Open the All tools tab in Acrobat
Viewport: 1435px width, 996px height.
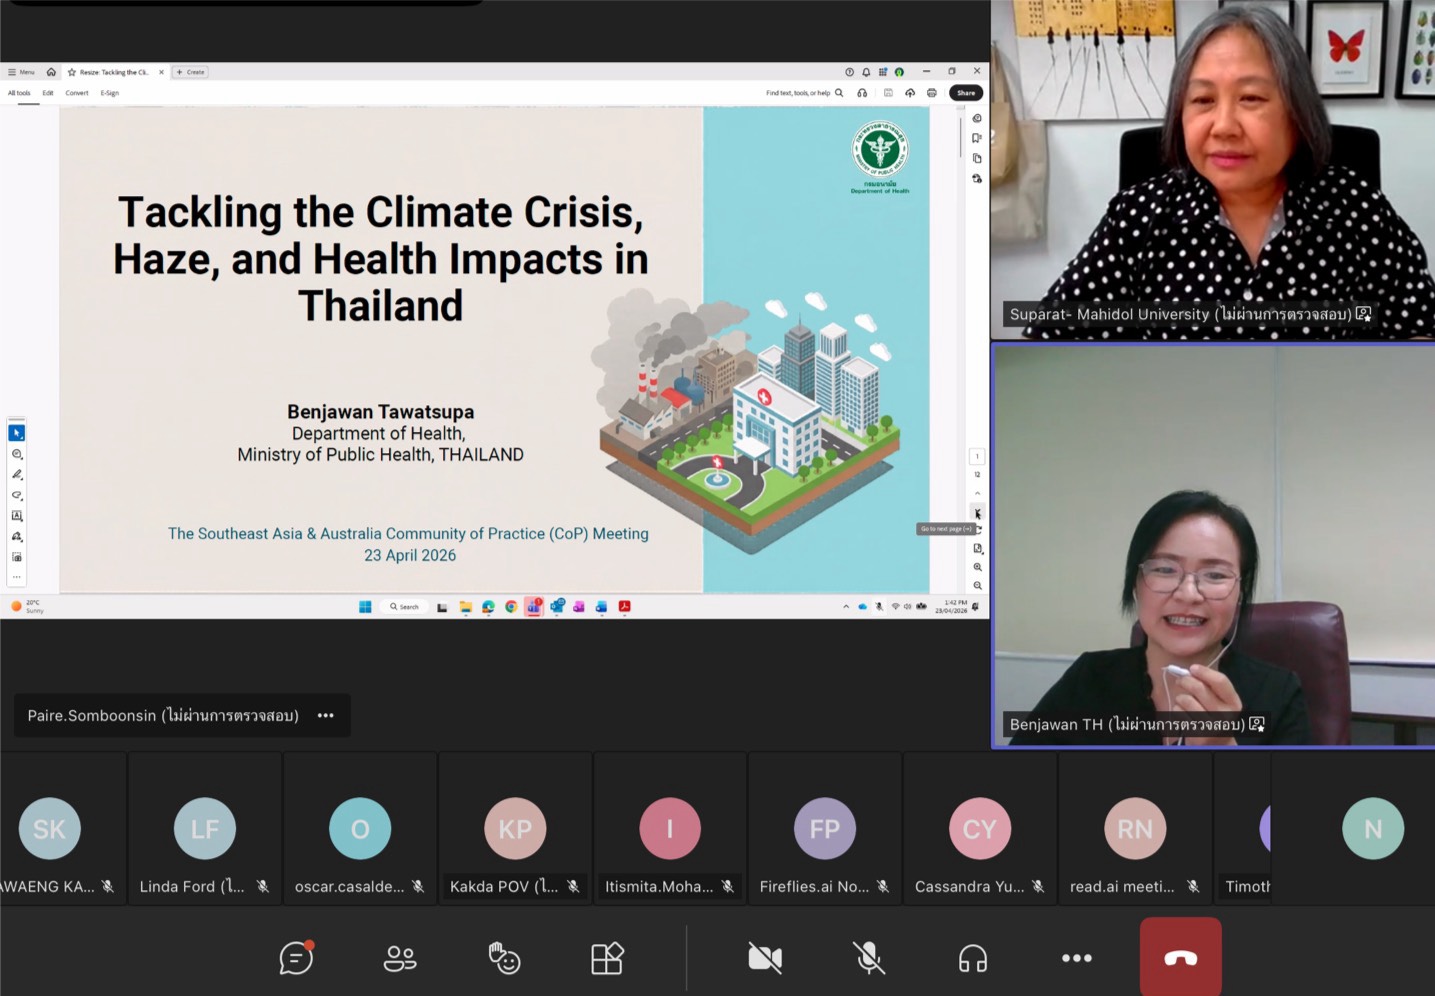click(19, 93)
